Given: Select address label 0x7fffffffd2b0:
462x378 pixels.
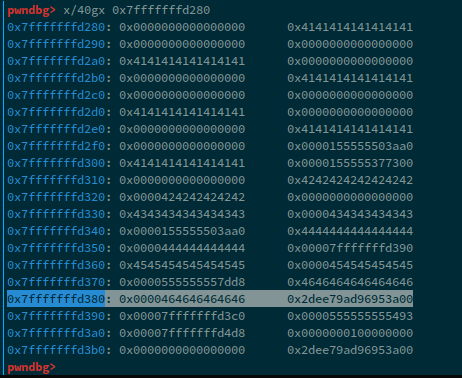Looking at the screenshot, I should (59, 78).
